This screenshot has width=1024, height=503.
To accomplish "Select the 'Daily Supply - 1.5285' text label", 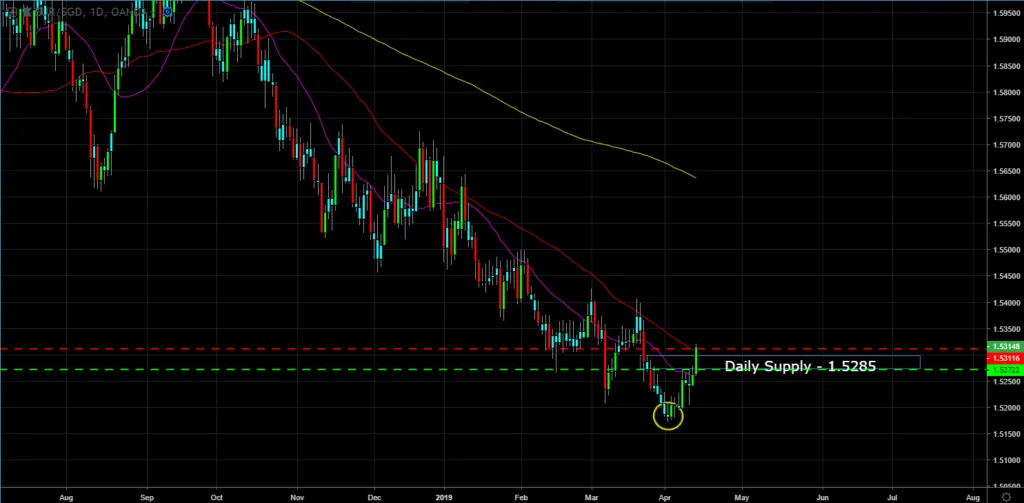I will [800, 366].
